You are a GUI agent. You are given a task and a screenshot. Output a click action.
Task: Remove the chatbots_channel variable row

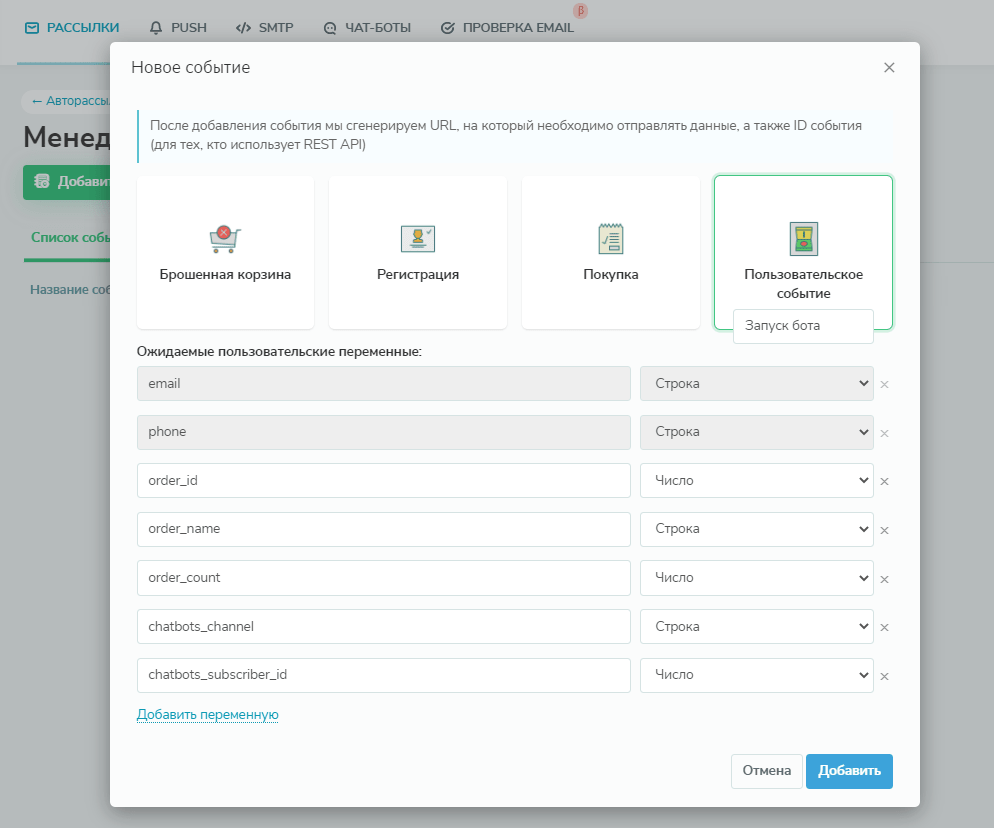(x=884, y=627)
